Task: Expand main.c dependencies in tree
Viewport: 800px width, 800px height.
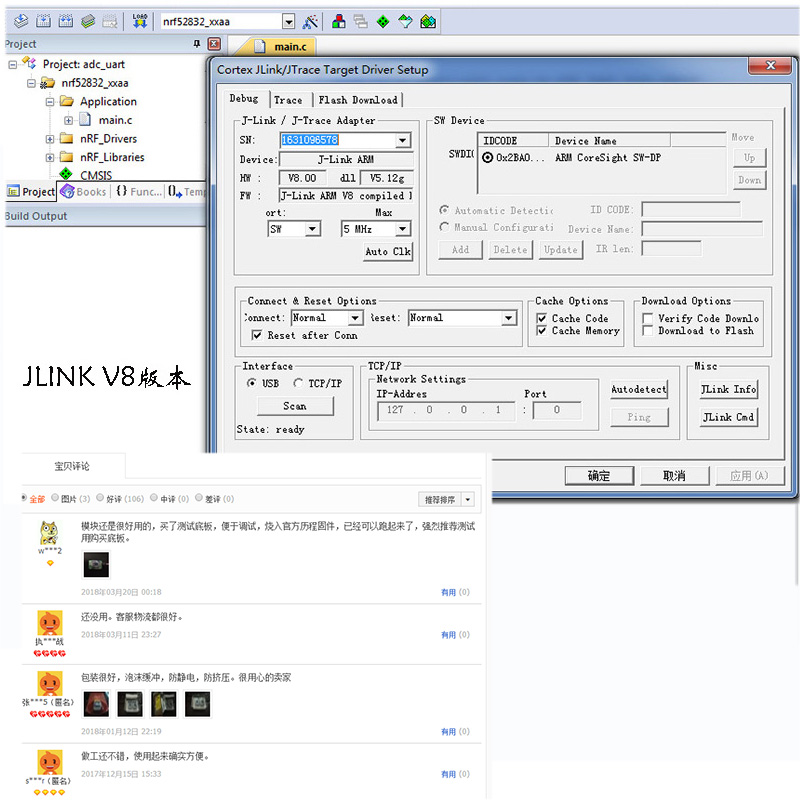Action: pos(68,120)
